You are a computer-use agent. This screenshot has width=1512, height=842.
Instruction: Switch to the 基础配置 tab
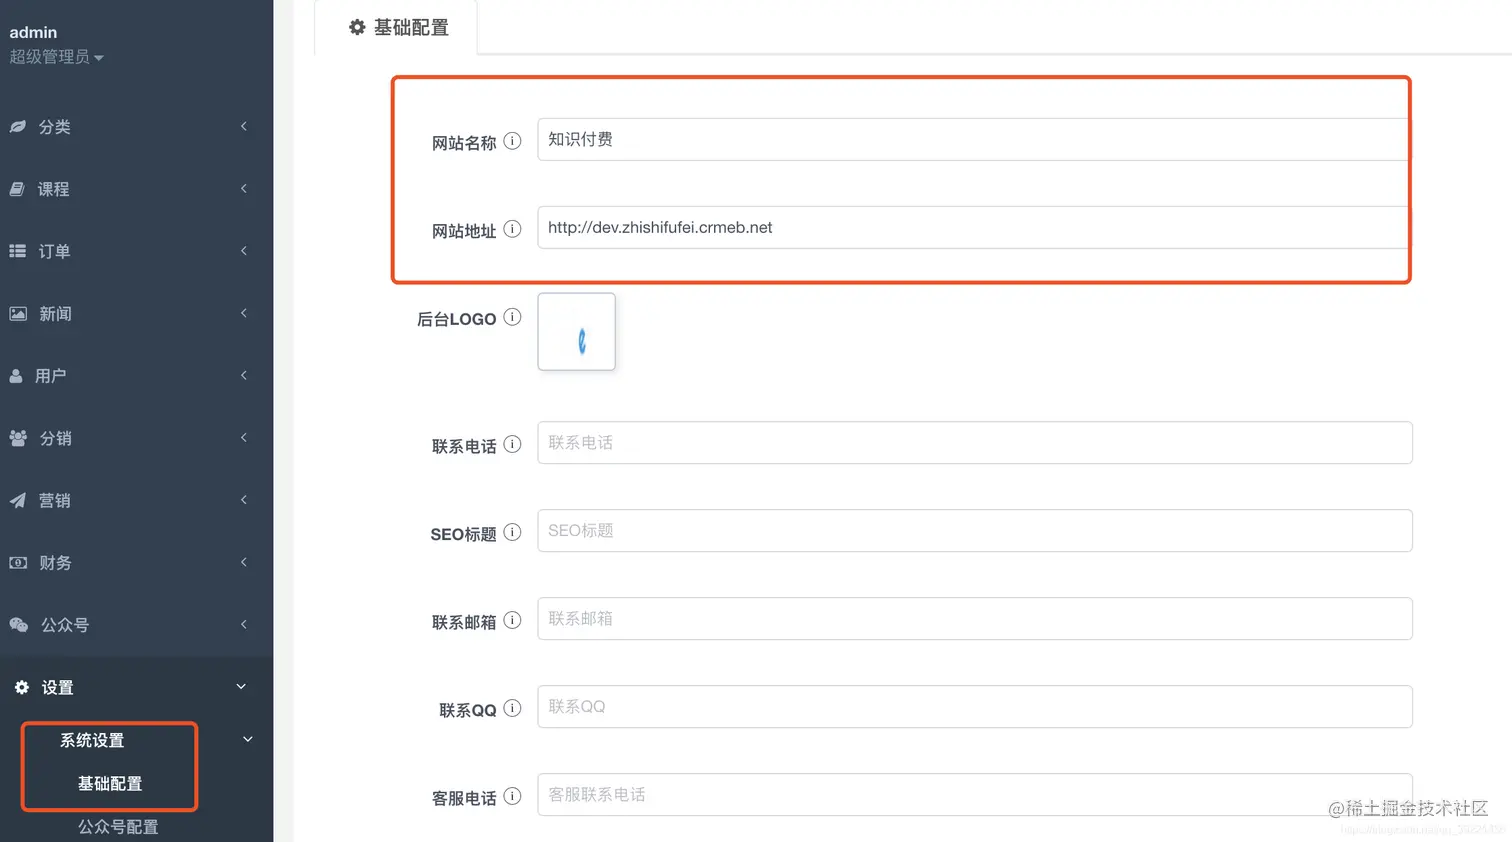(x=397, y=28)
